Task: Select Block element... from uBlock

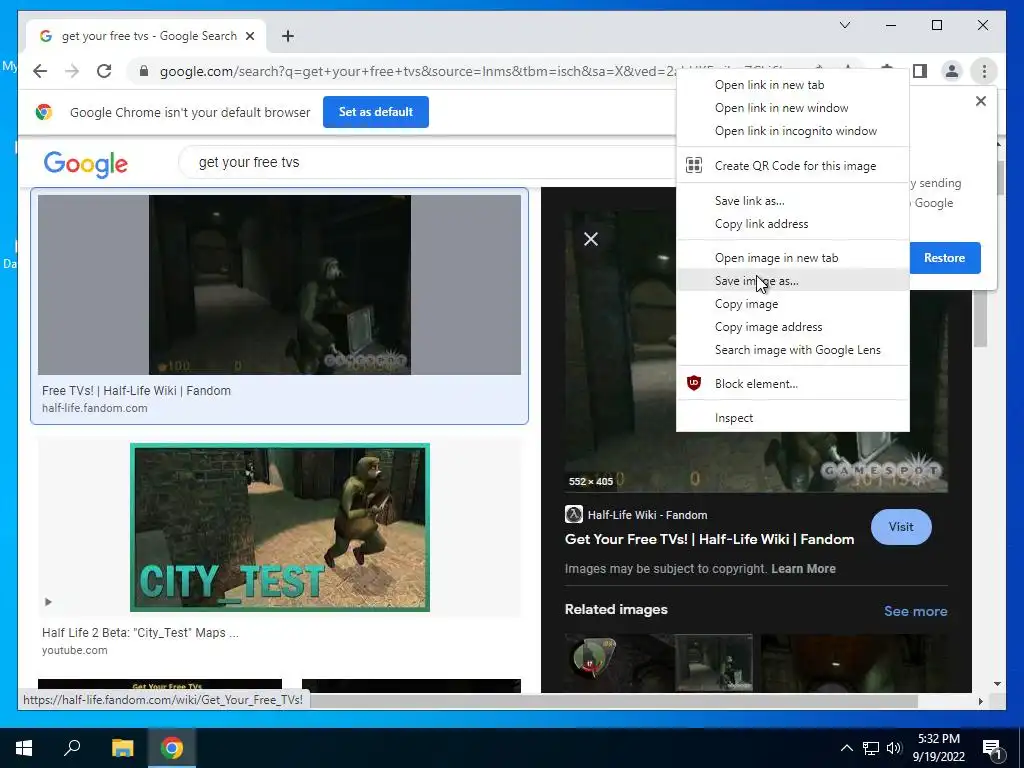Action: click(793, 384)
